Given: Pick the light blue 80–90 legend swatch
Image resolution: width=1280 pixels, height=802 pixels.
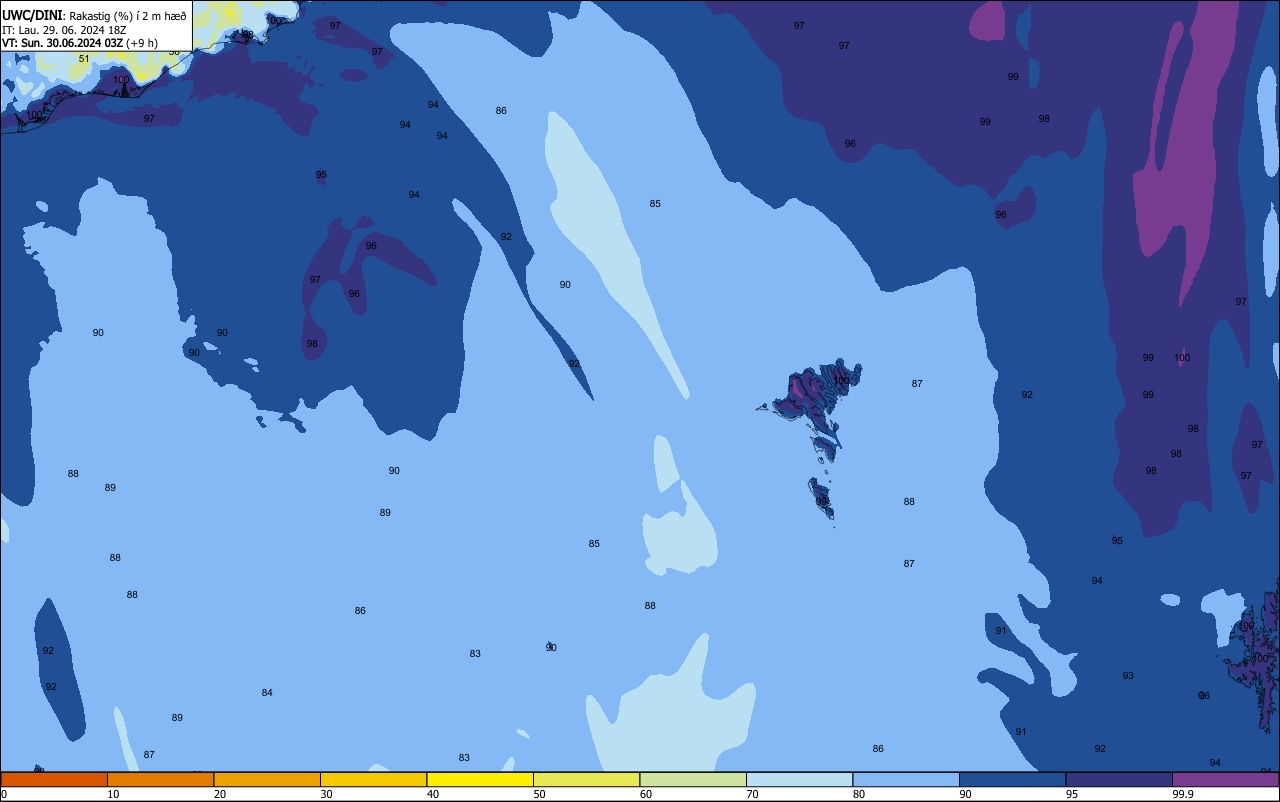Looking at the screenshot, I should (906, 779).
